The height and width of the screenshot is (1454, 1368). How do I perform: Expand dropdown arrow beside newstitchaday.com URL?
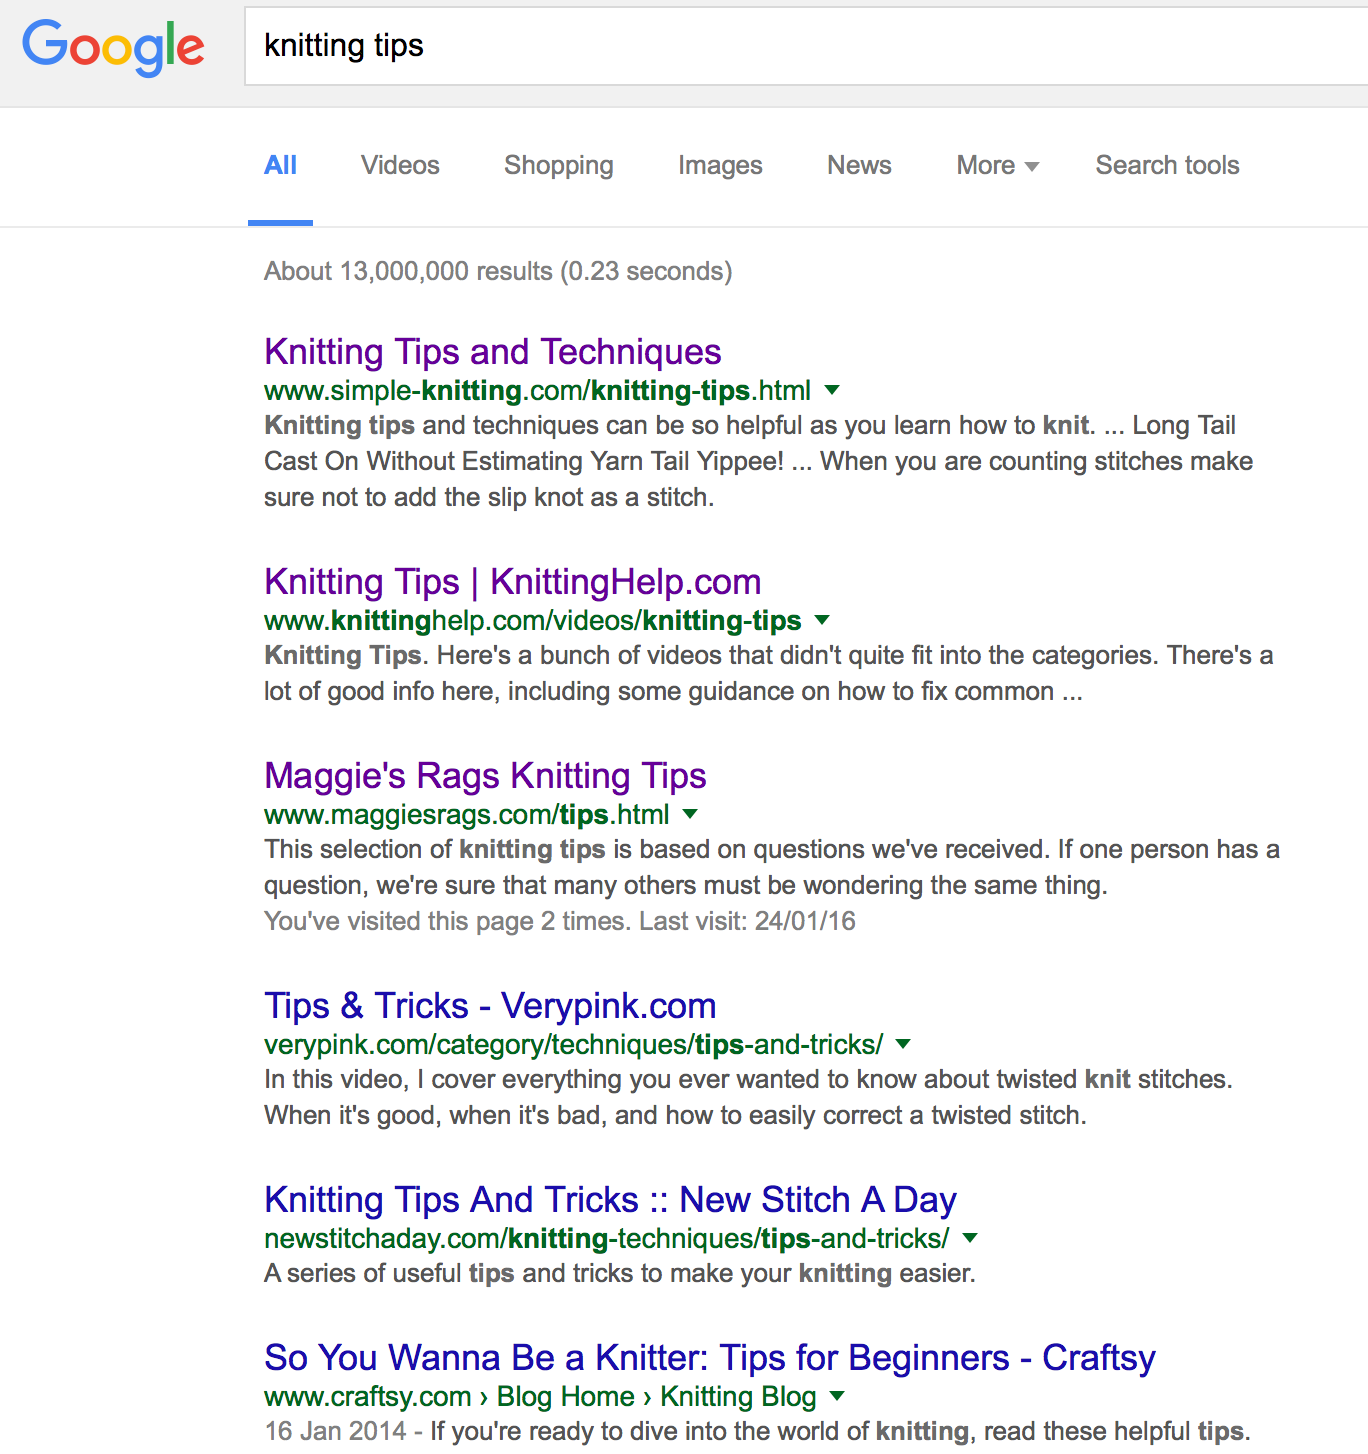pos(969,1238)
